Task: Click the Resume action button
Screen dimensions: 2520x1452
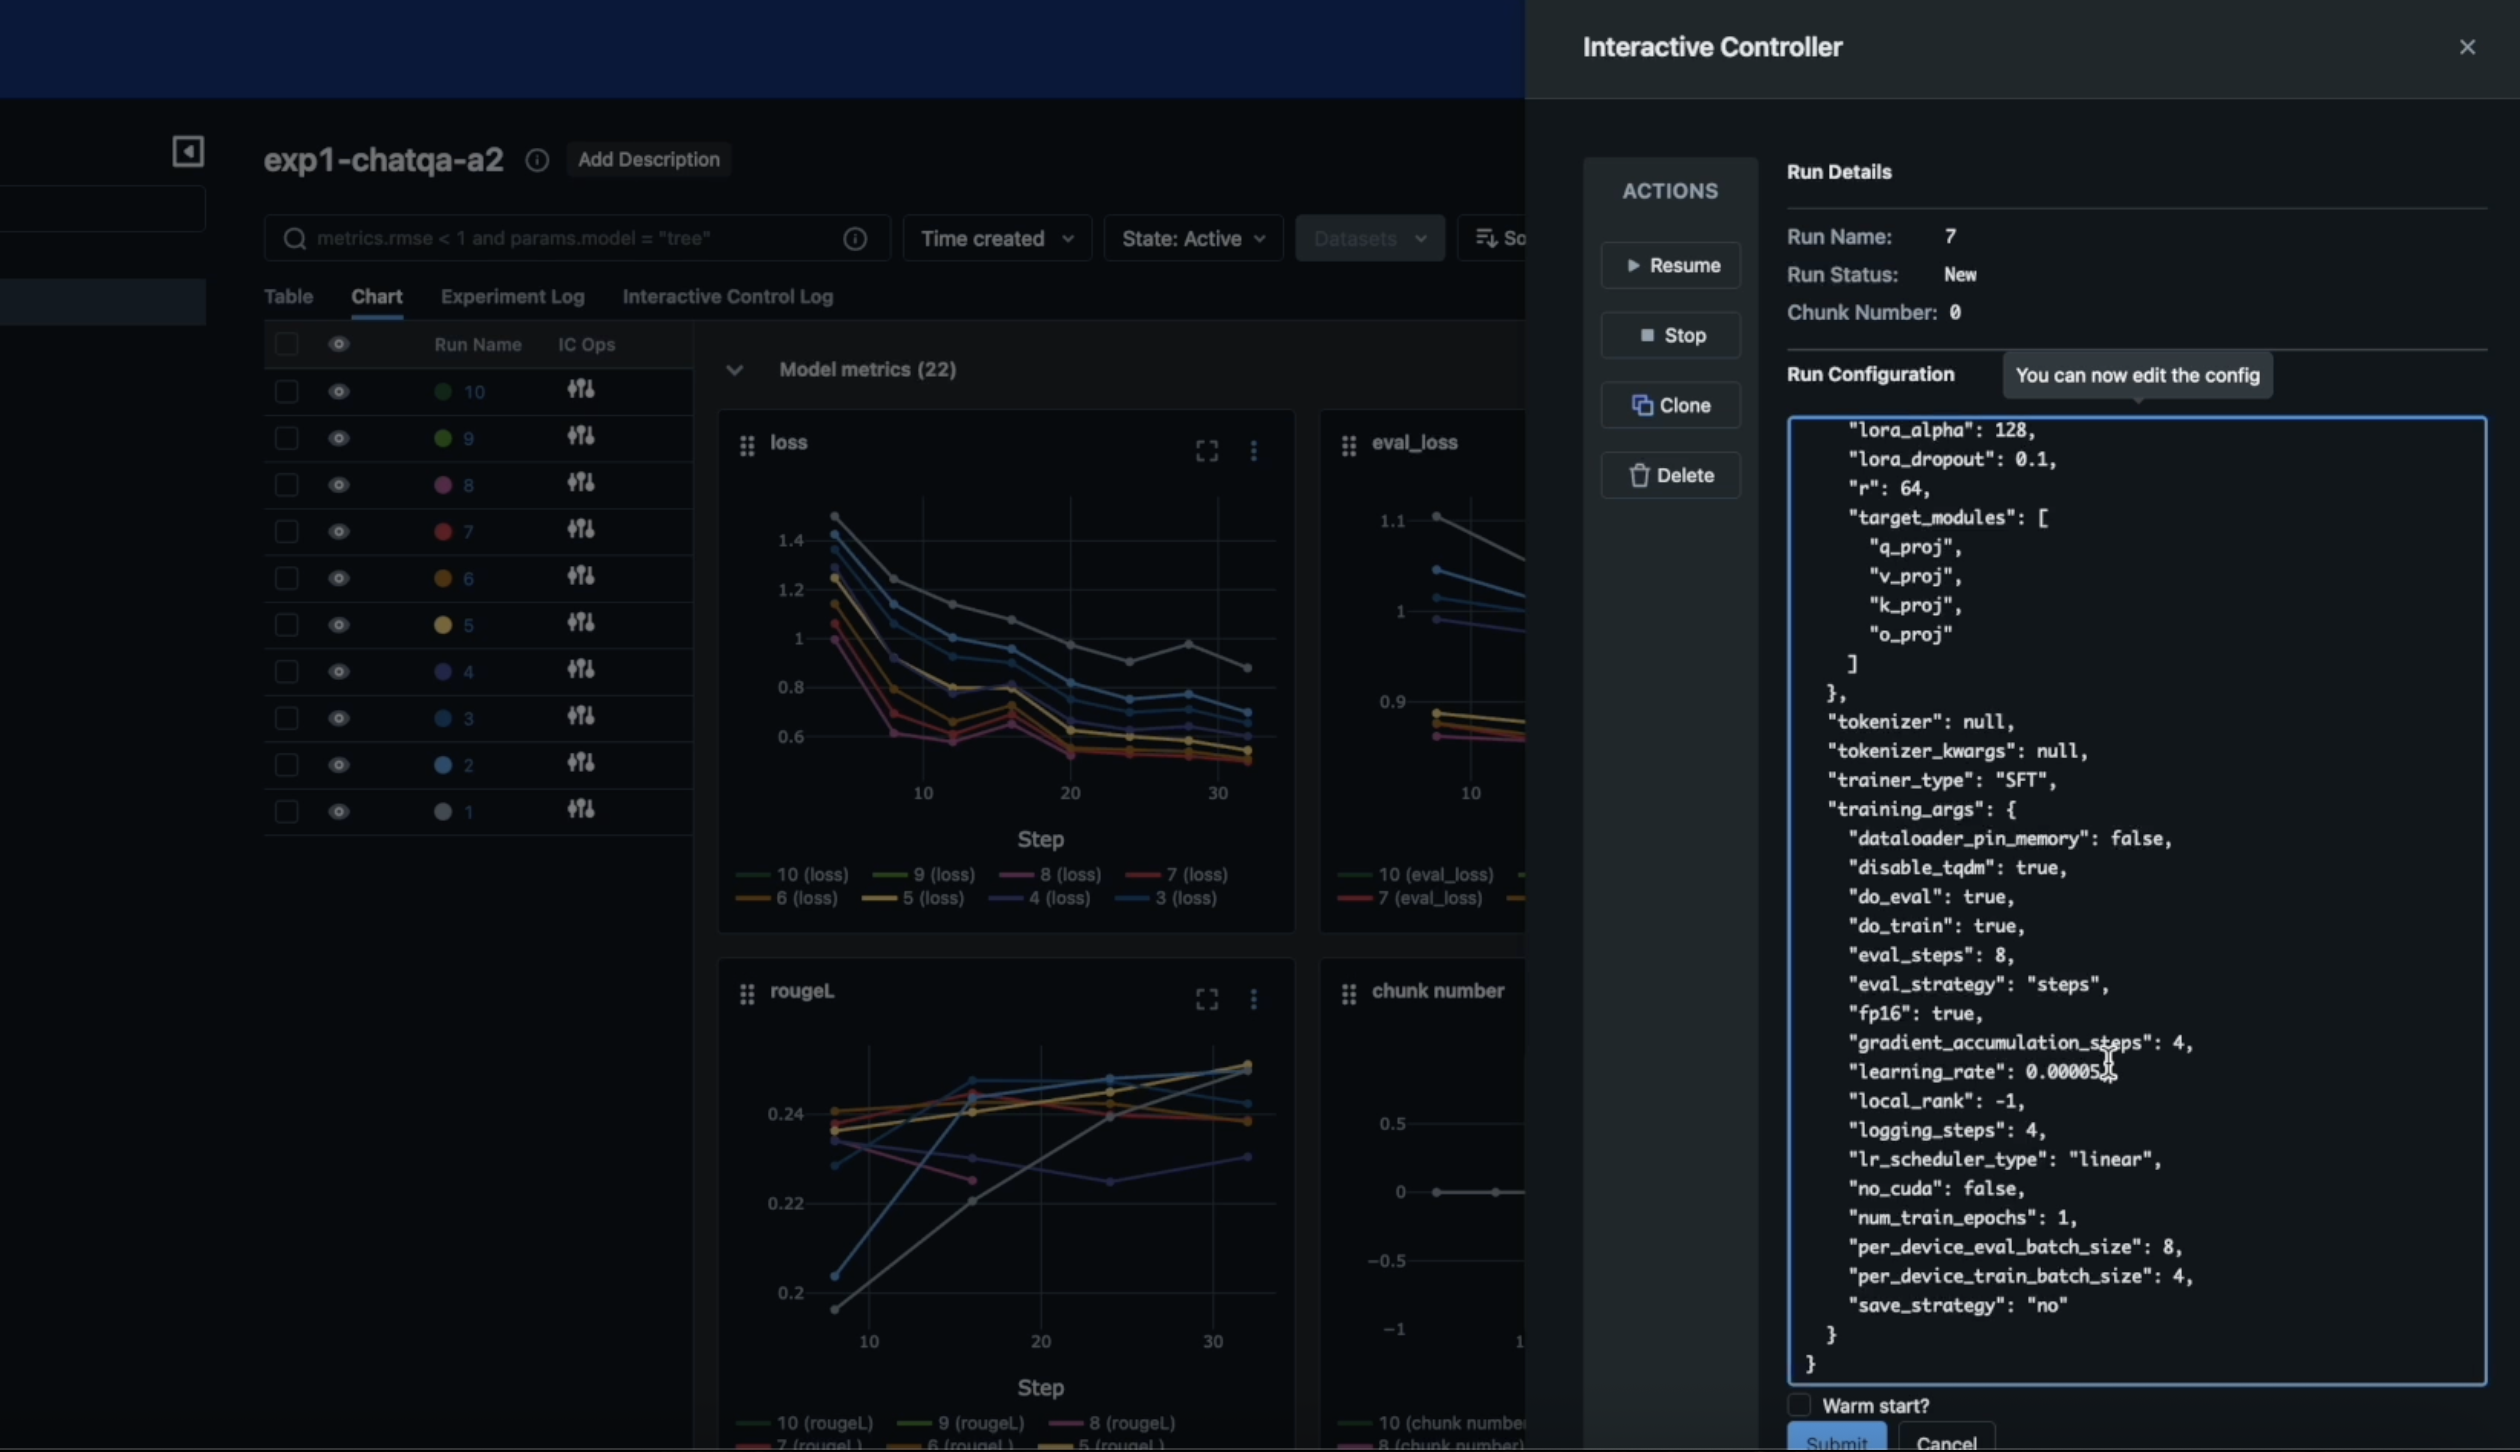Action: (x=1670, y=266)
